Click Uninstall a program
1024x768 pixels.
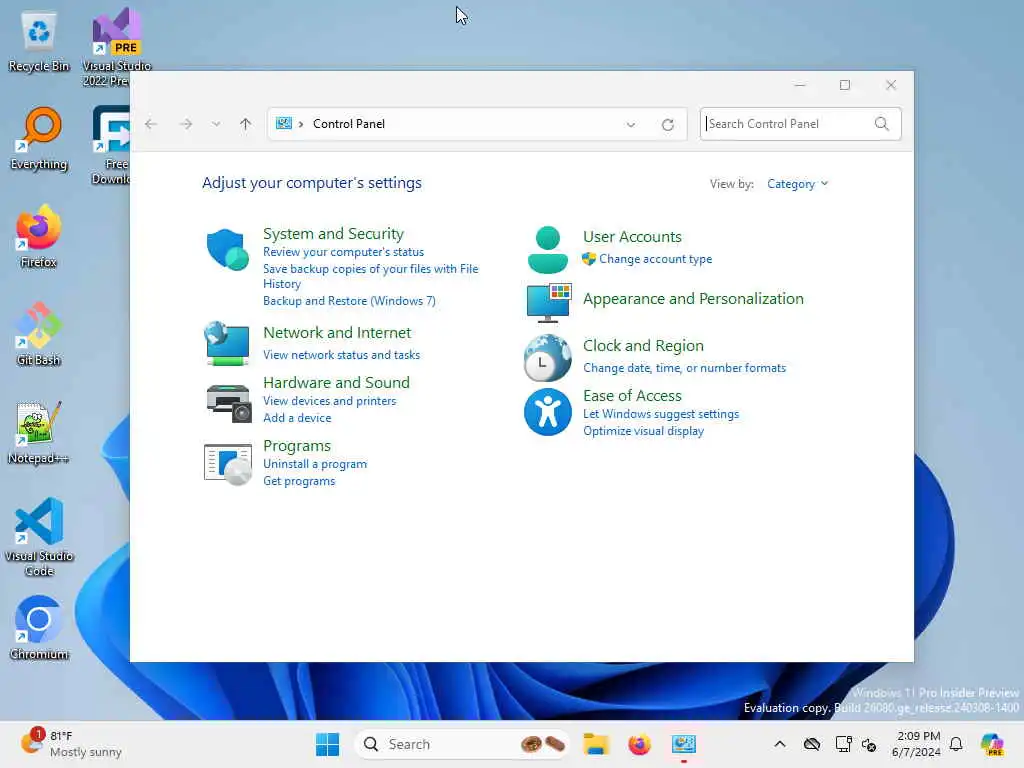[x=315, y=464]
